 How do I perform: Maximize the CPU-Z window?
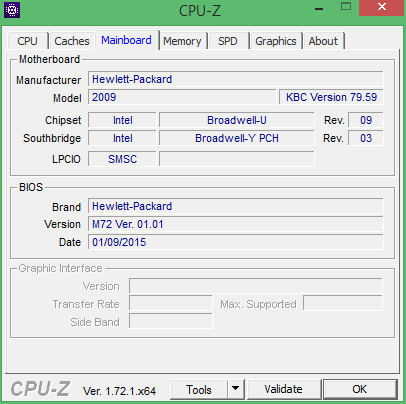pos(346,7)
